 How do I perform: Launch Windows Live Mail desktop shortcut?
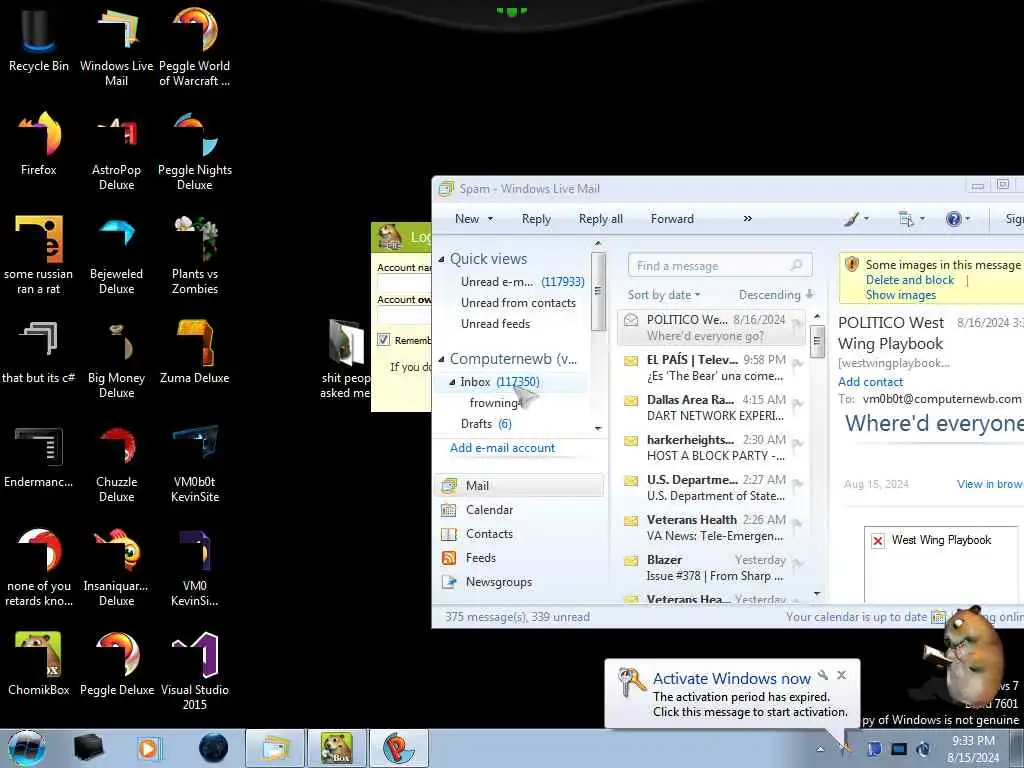click(x=116, y=47)
